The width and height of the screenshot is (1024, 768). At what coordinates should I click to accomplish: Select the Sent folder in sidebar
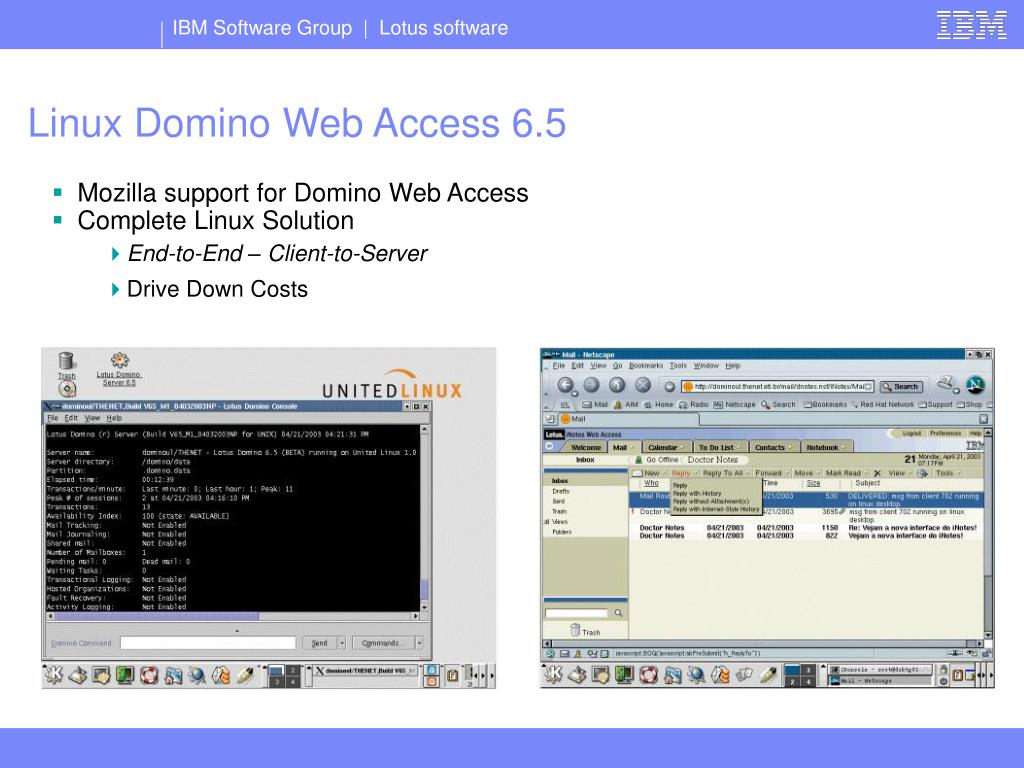(559, 502)
